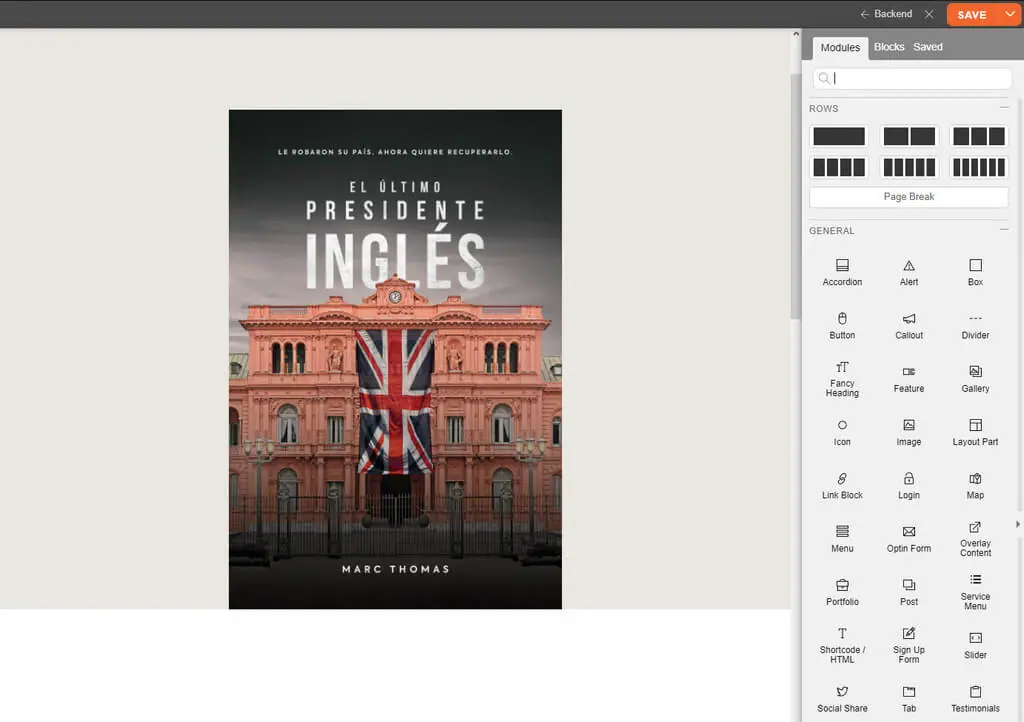Add a Slider module

tap(975, 646)
